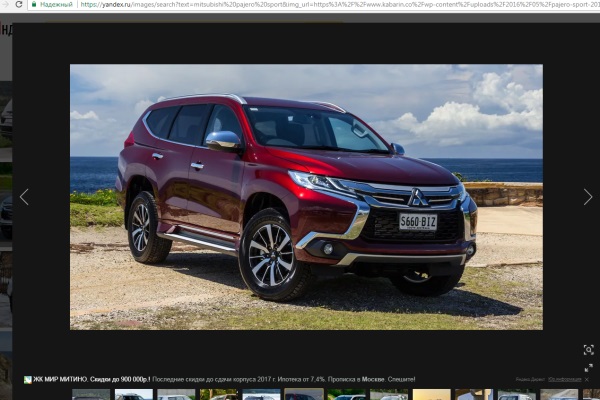The width and height of the screenshot is (600, 400).
Task: Select the third thumbnail in the bottom strip
Action: tap(176, 395)
